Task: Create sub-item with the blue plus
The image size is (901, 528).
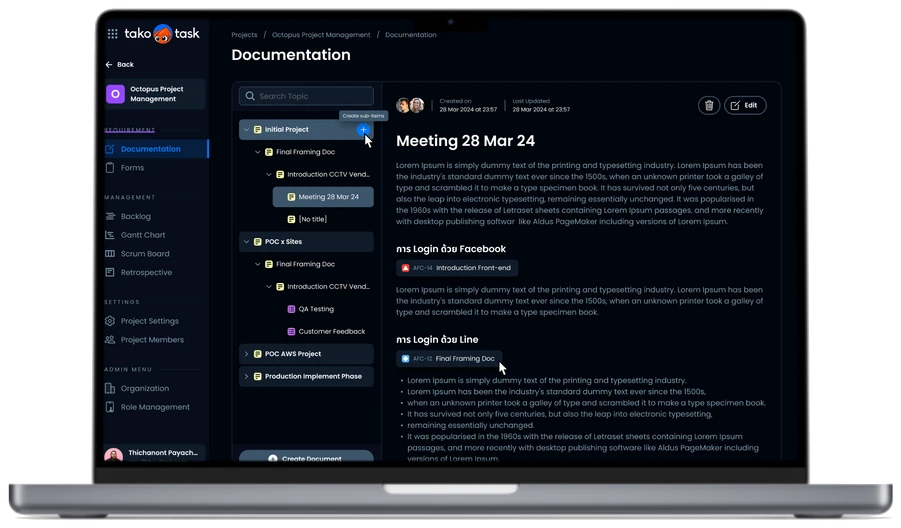Action: pyautogui.click(x=363, y=130)
